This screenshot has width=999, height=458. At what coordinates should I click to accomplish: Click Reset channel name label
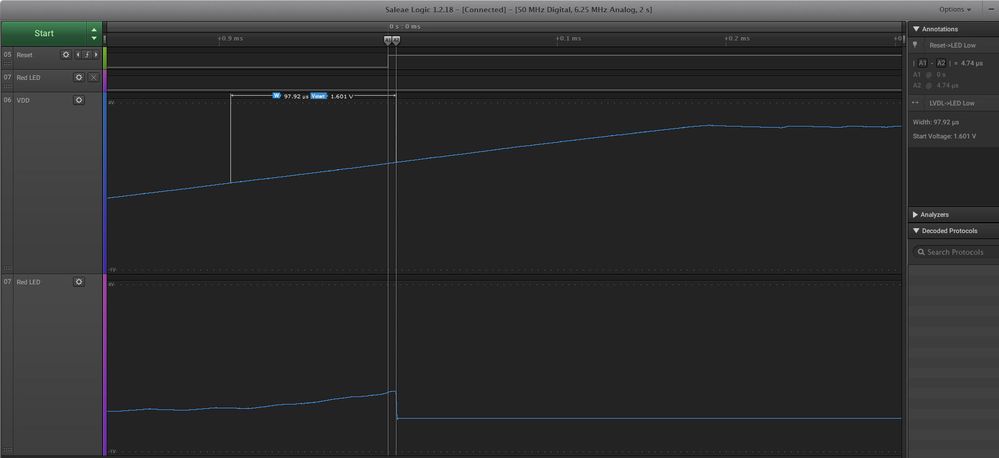pos(24,55)
